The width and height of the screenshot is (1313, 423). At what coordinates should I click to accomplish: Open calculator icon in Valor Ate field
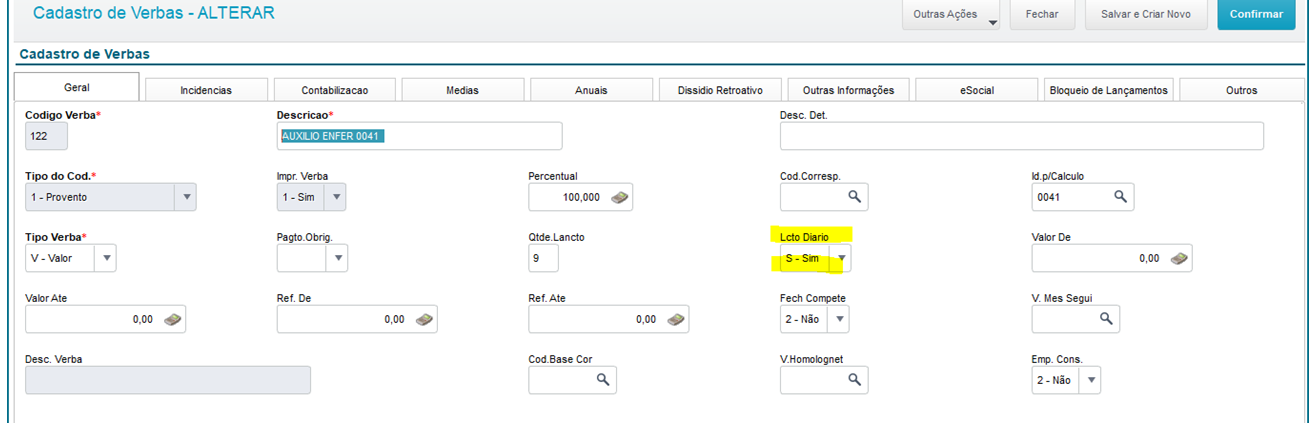pyautogui.click(x=173, y=319)
